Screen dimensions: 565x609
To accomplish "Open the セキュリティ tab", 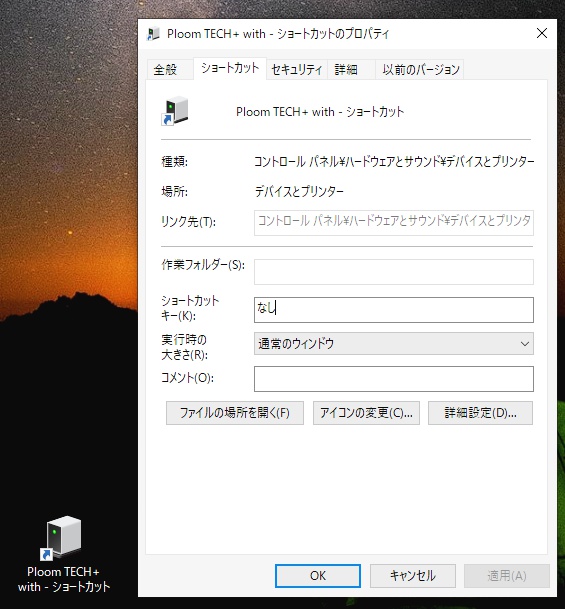I will click(x=297, y=70).
